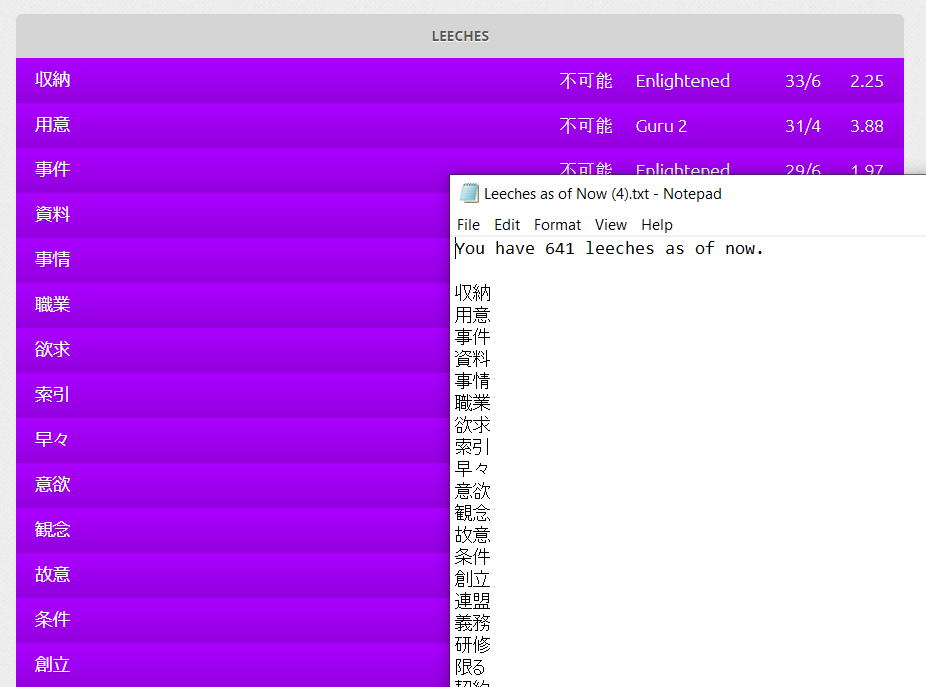Place cursor in 'You have 641 leeches' line
The image size is (926, 687).
609,249
